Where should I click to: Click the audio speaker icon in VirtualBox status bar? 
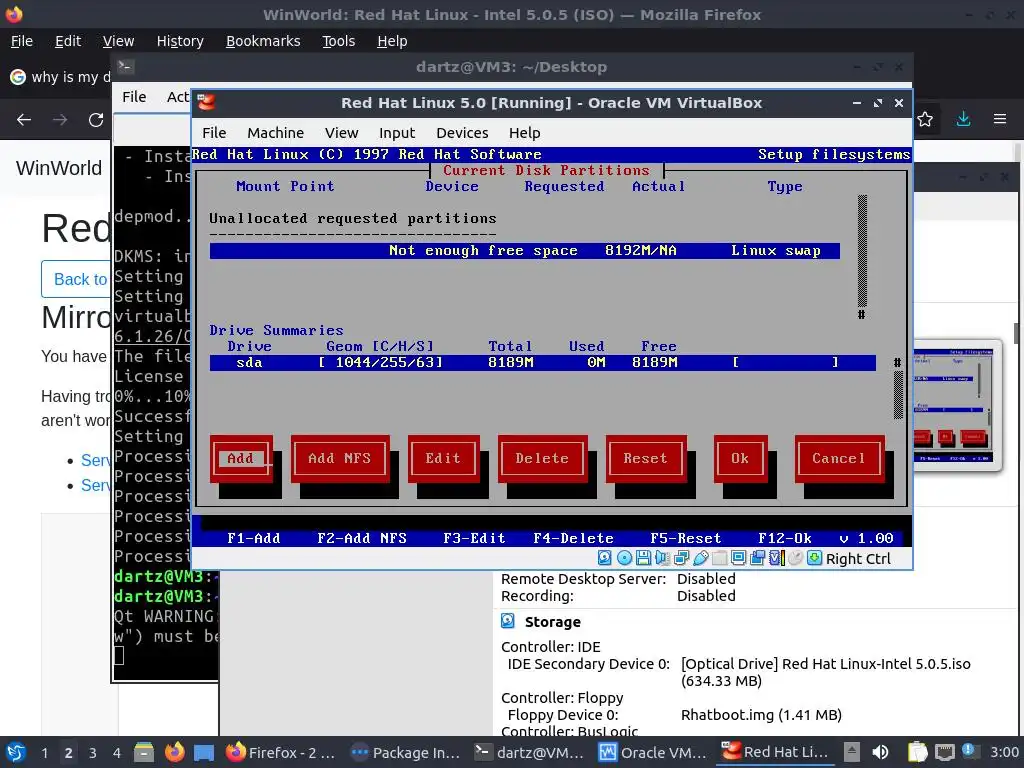pyautogui.click(x=662, y=558)
